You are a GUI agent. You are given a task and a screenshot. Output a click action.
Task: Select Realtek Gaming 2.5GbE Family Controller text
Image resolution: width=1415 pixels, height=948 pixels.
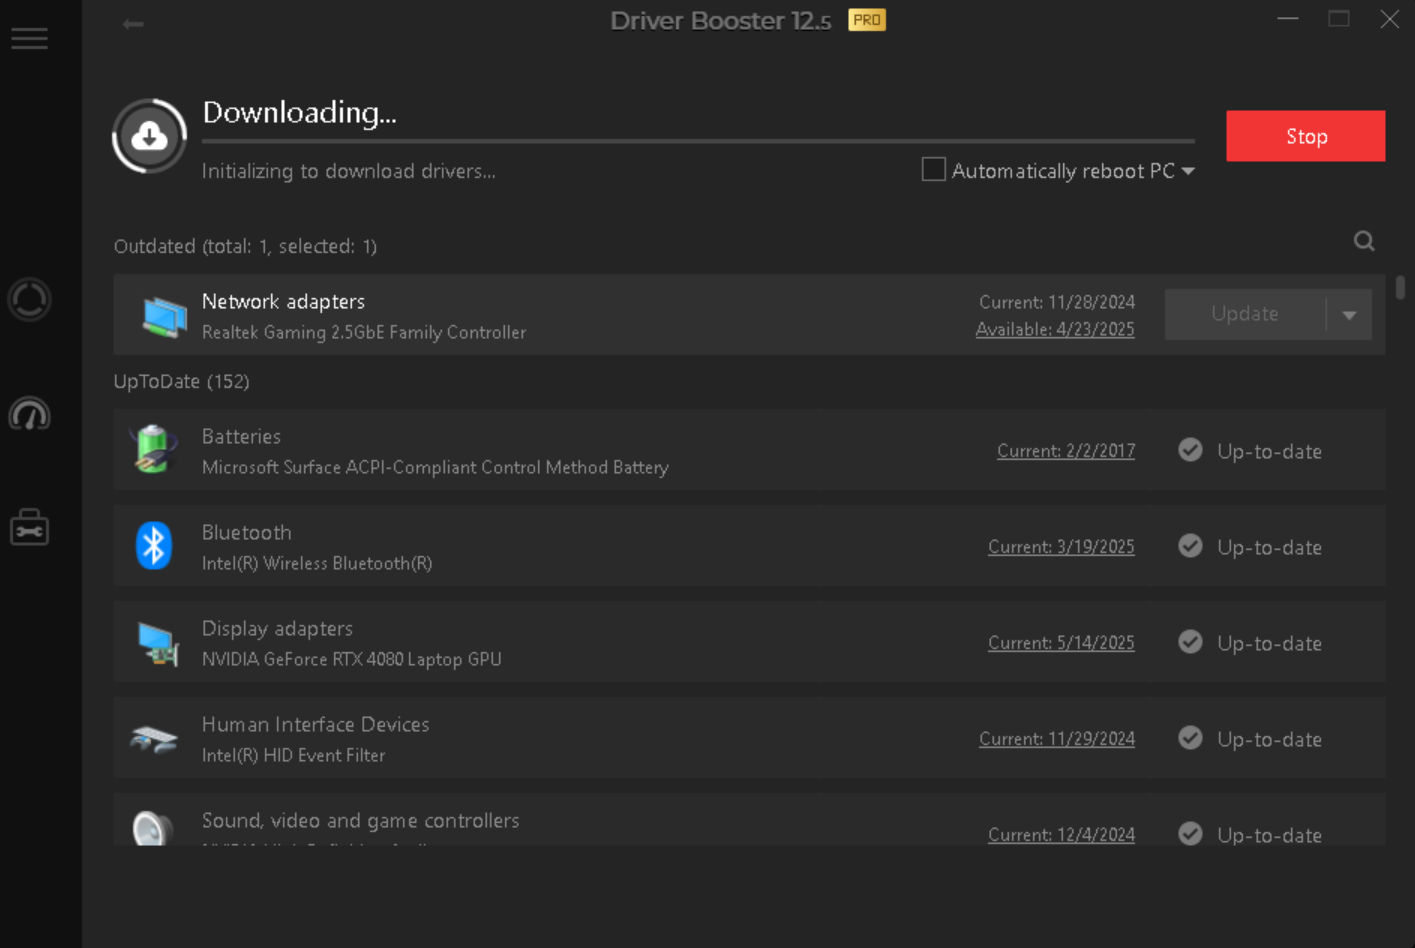[364, 332]
